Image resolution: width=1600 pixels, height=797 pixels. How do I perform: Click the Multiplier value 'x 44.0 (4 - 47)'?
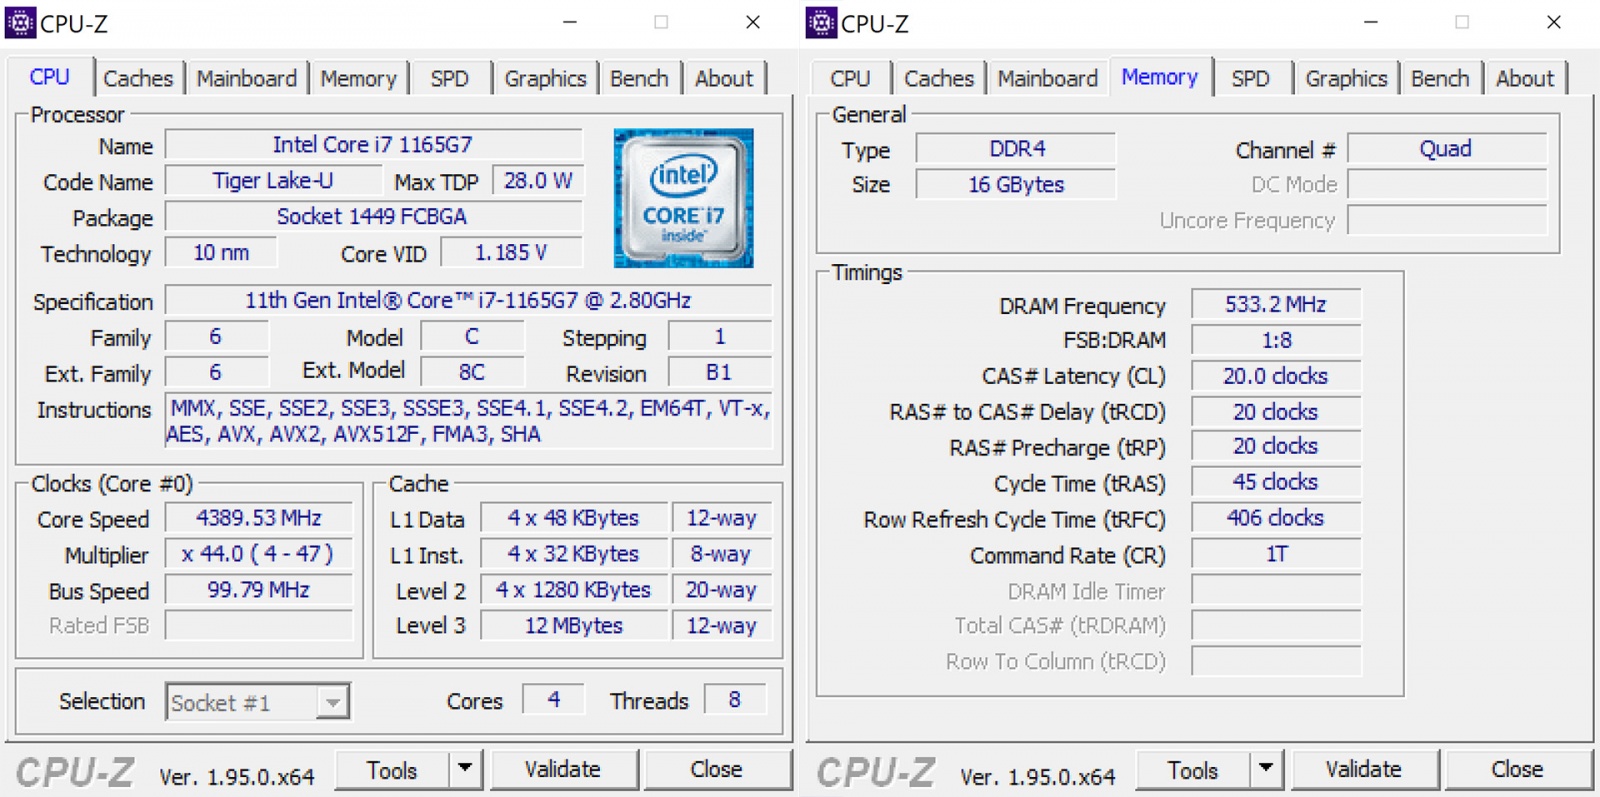(259, 554)
